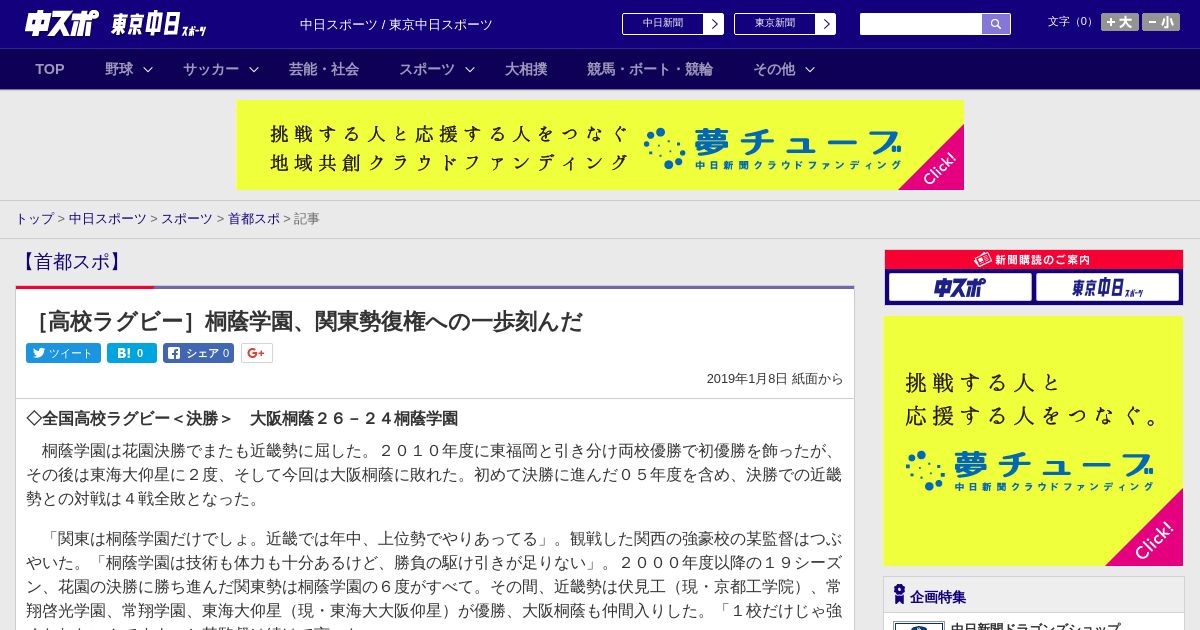The image size is (1200, 630).
Task: Click the 【首都スポ】 section heading
Action: 71,262
